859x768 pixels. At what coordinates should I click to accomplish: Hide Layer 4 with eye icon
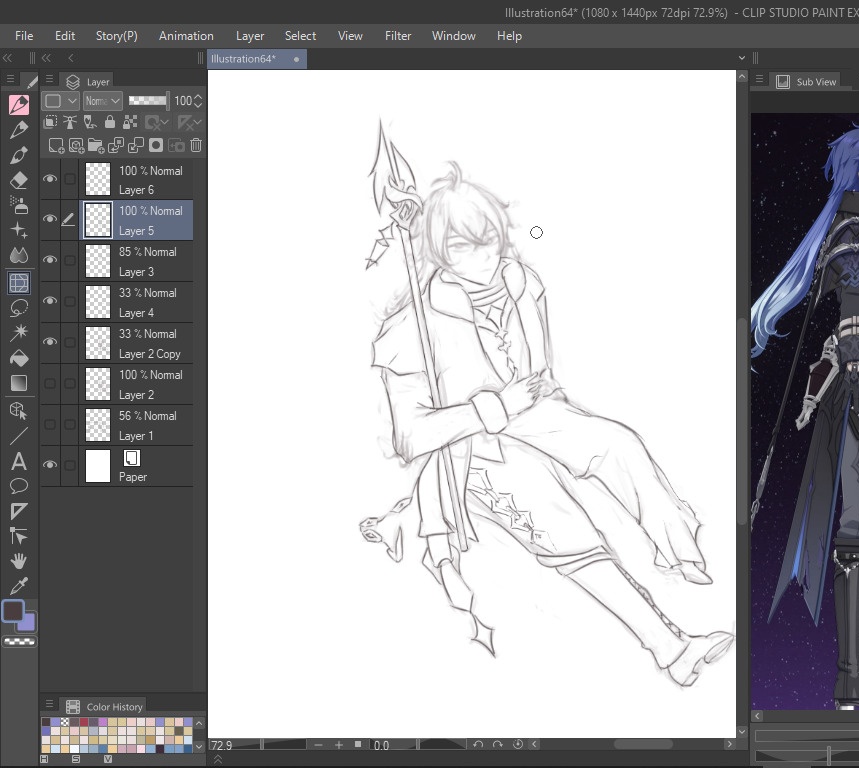pos(50,301)
